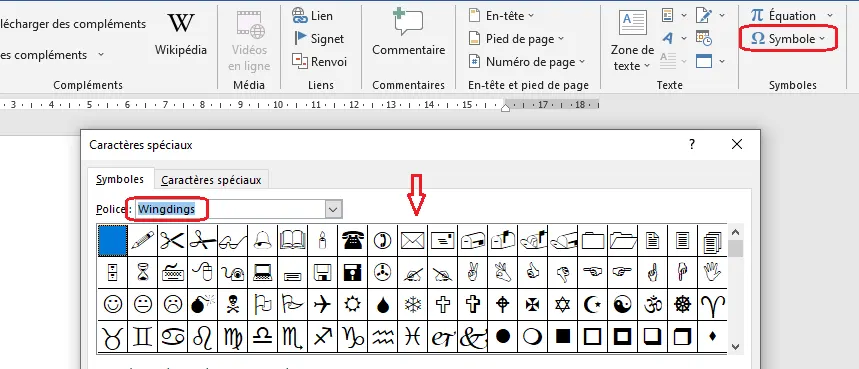Select the Pisces zodiac symbol
859x369 pixels.
413,337
